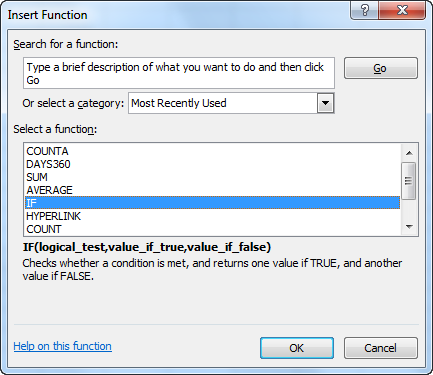The height and width of the screenshot is (375, 433).
Task: Click the help question mark icon
Action: click(x=365, y=10)
